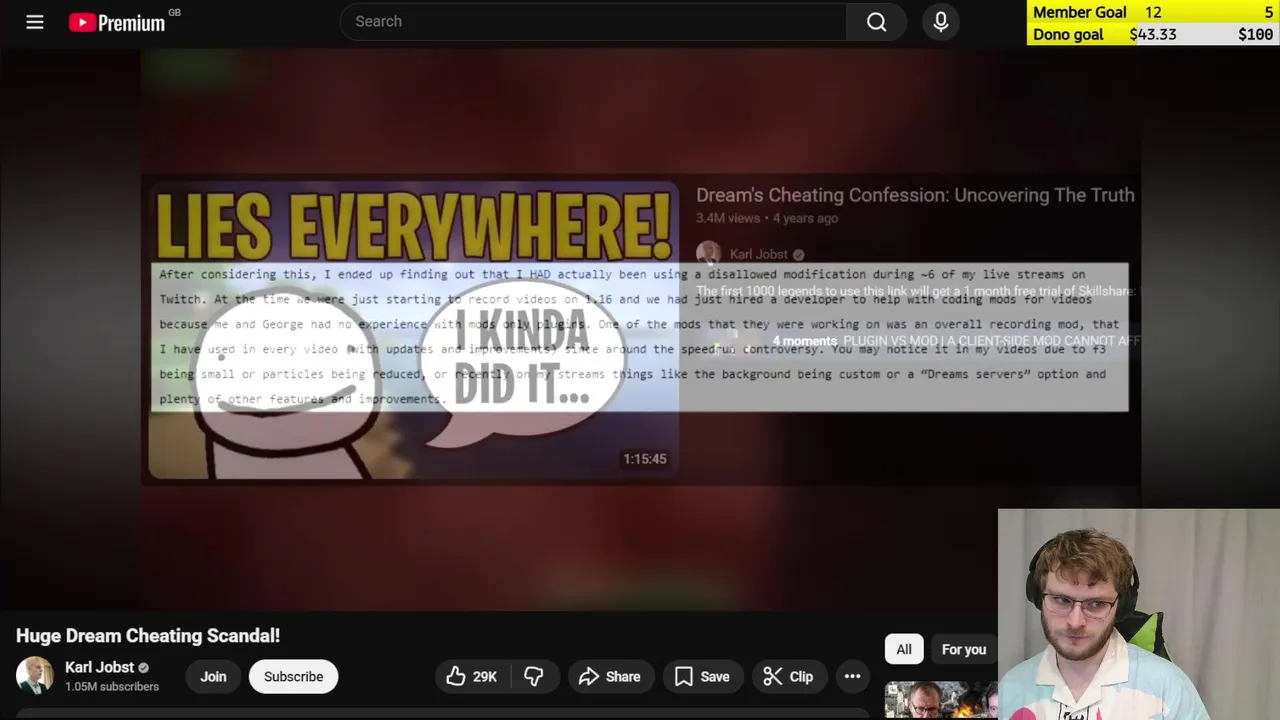The image size is (1280, 720).
Task: Open Karl Jobst channel avatar
Action: click(35, 676)
